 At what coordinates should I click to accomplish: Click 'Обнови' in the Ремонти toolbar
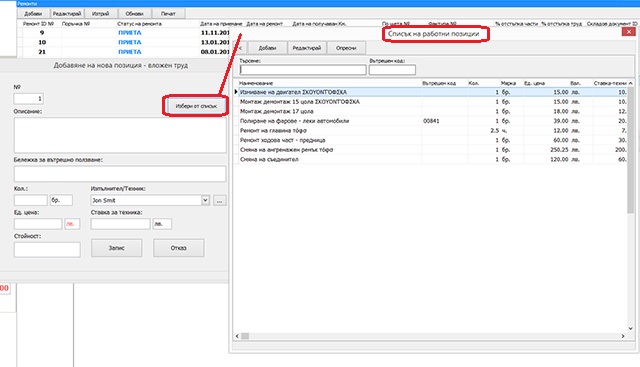tap(134, 13)
